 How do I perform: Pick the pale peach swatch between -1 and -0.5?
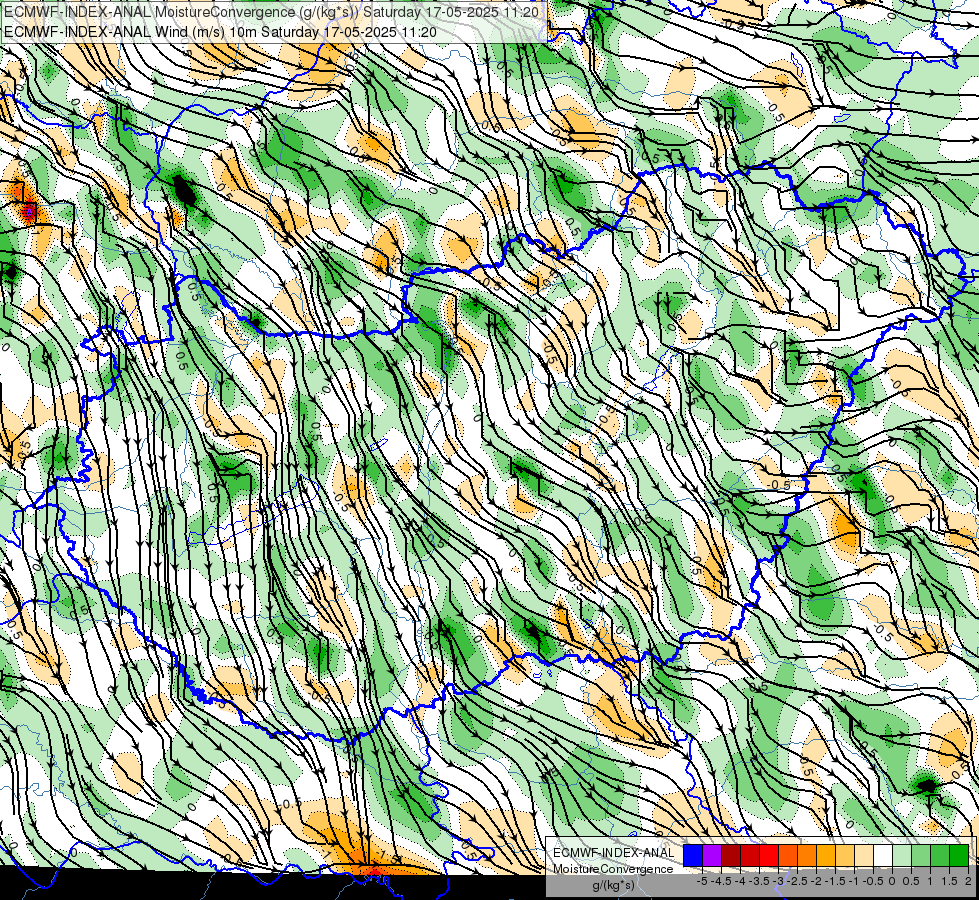864,855
